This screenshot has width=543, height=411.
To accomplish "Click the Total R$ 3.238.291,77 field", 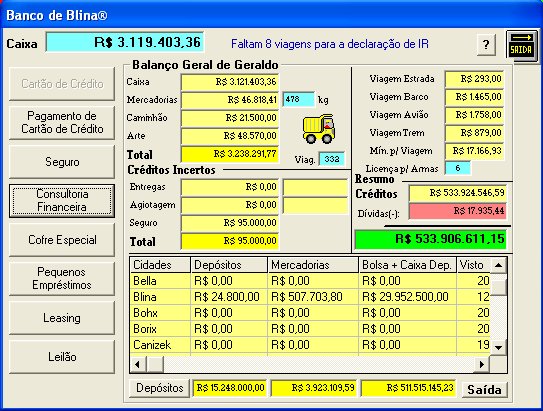I will click(x=230, y=154).
